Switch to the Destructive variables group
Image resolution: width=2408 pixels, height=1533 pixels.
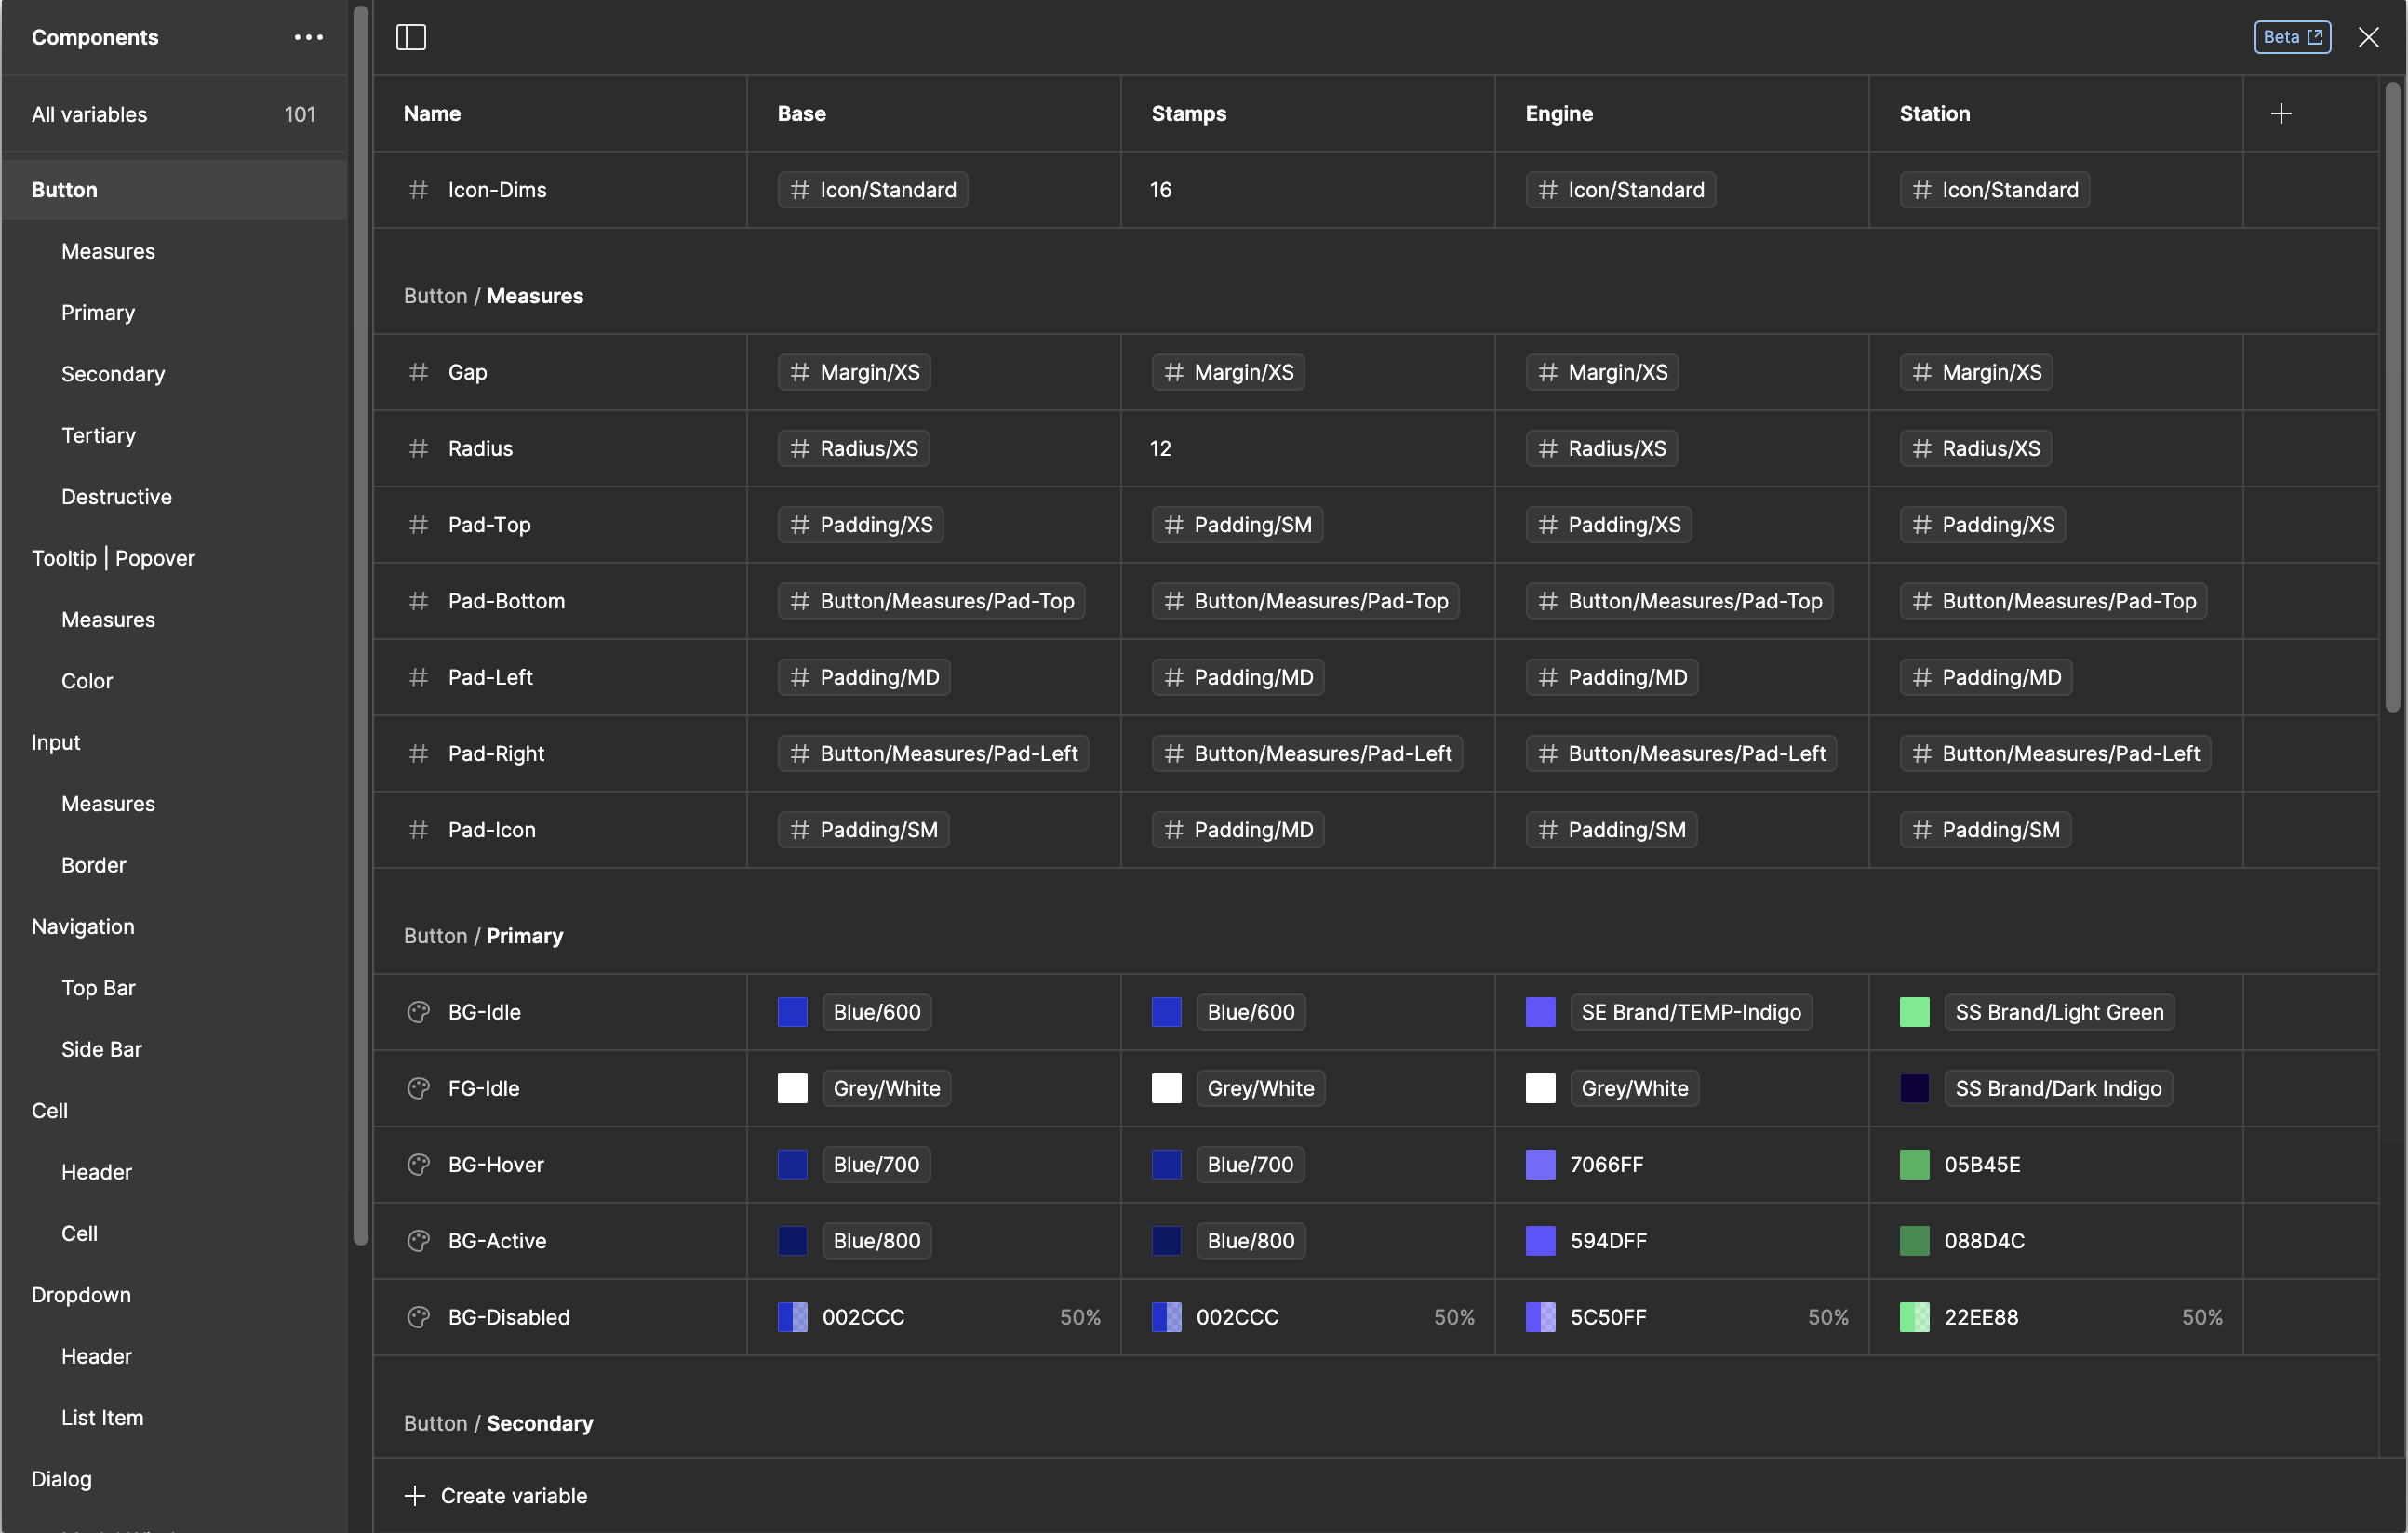click(116, 496)
